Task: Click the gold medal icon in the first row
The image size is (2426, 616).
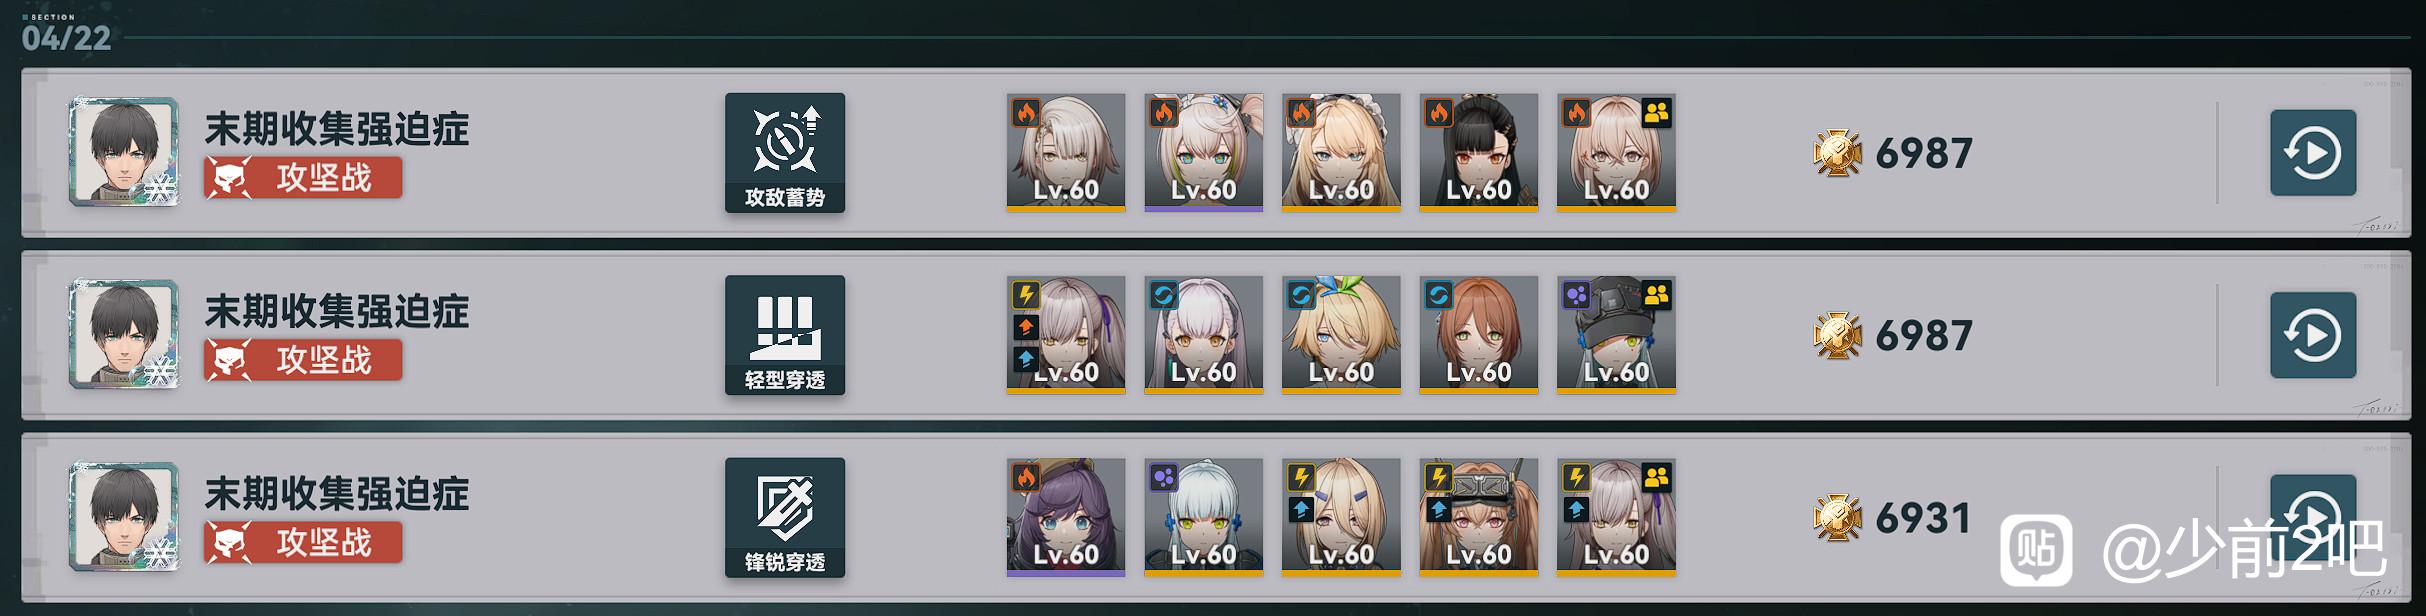Action: coord(1838,153)
